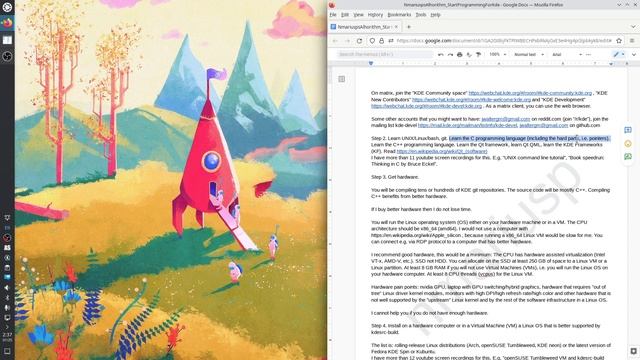Viewport: 640px width, 360px height.
Task: Open the OBS Studio launcher in panel
Action: point(7,56)
